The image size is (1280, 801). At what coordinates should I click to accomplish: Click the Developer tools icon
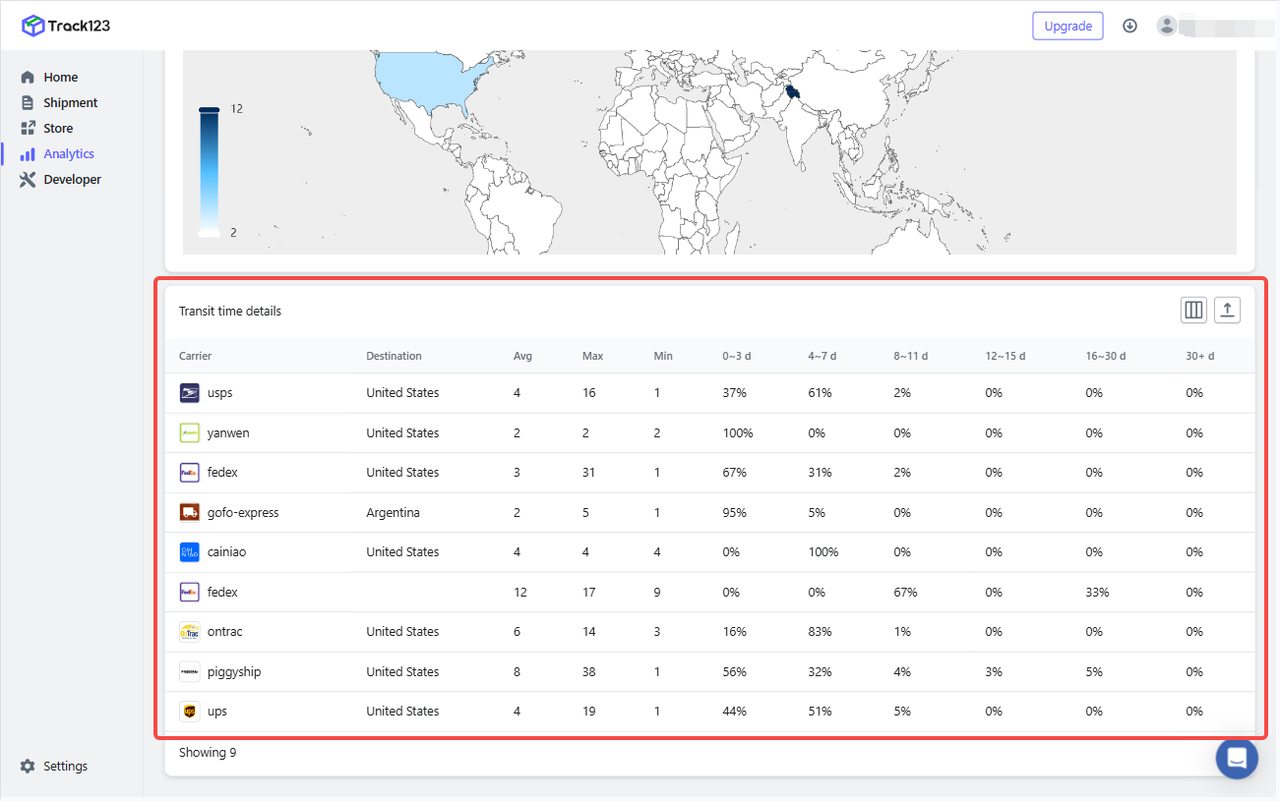coord(28,180)
